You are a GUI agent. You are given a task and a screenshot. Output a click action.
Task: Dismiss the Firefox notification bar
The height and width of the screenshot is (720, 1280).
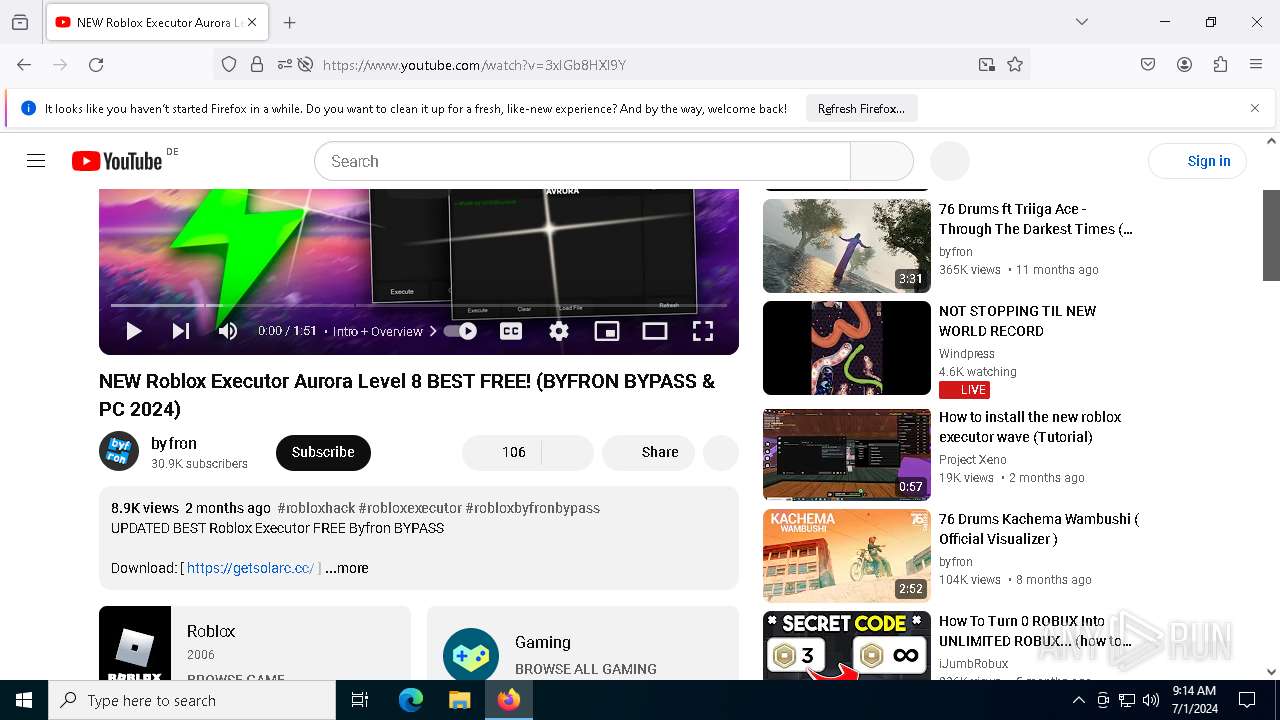[x=1255, y=108]
